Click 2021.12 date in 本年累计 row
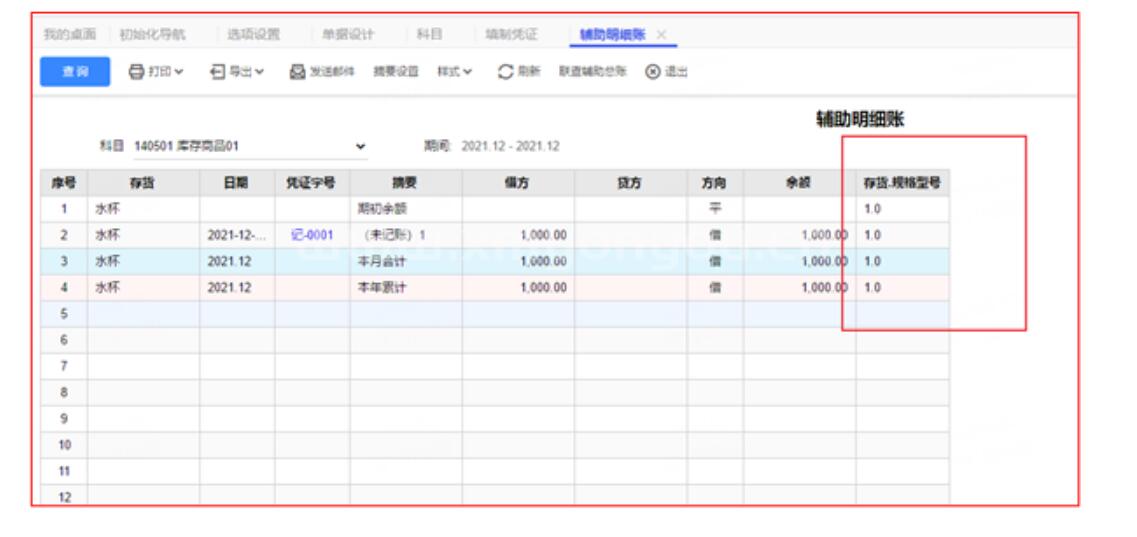Viewport: 1137px width, 537px height. [229, 288]
